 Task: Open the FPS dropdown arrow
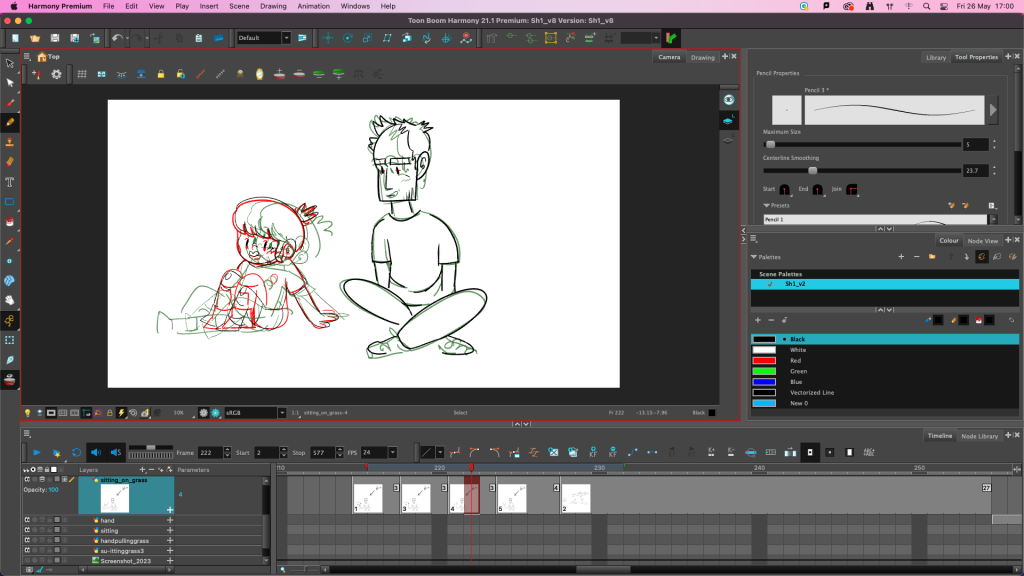(394, 453)
